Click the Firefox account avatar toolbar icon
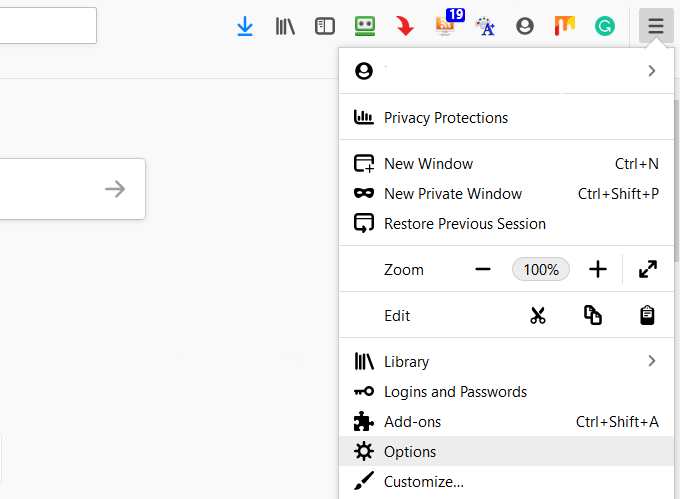 (525, 26)
